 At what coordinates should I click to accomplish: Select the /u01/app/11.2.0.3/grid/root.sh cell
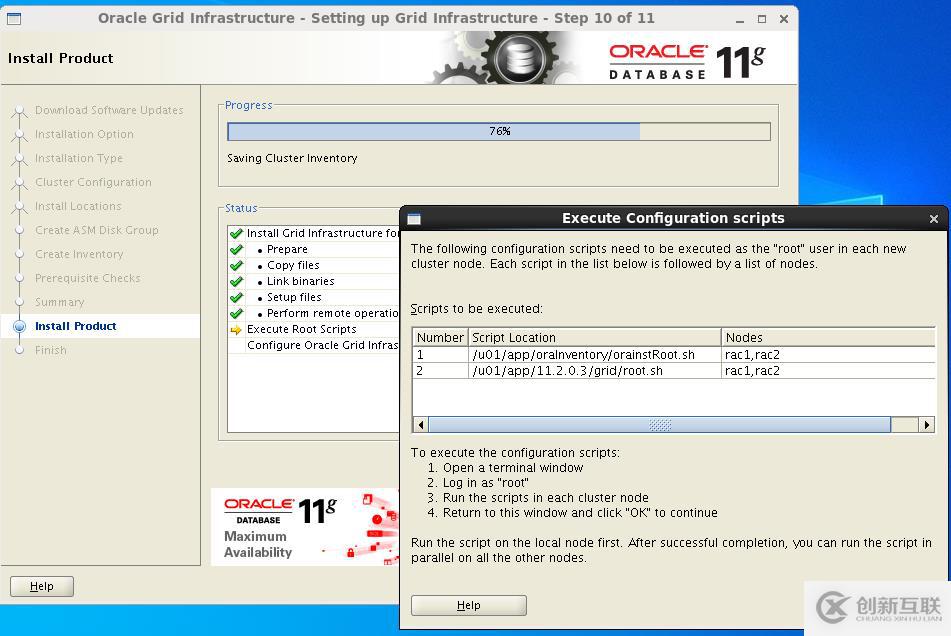594,370
